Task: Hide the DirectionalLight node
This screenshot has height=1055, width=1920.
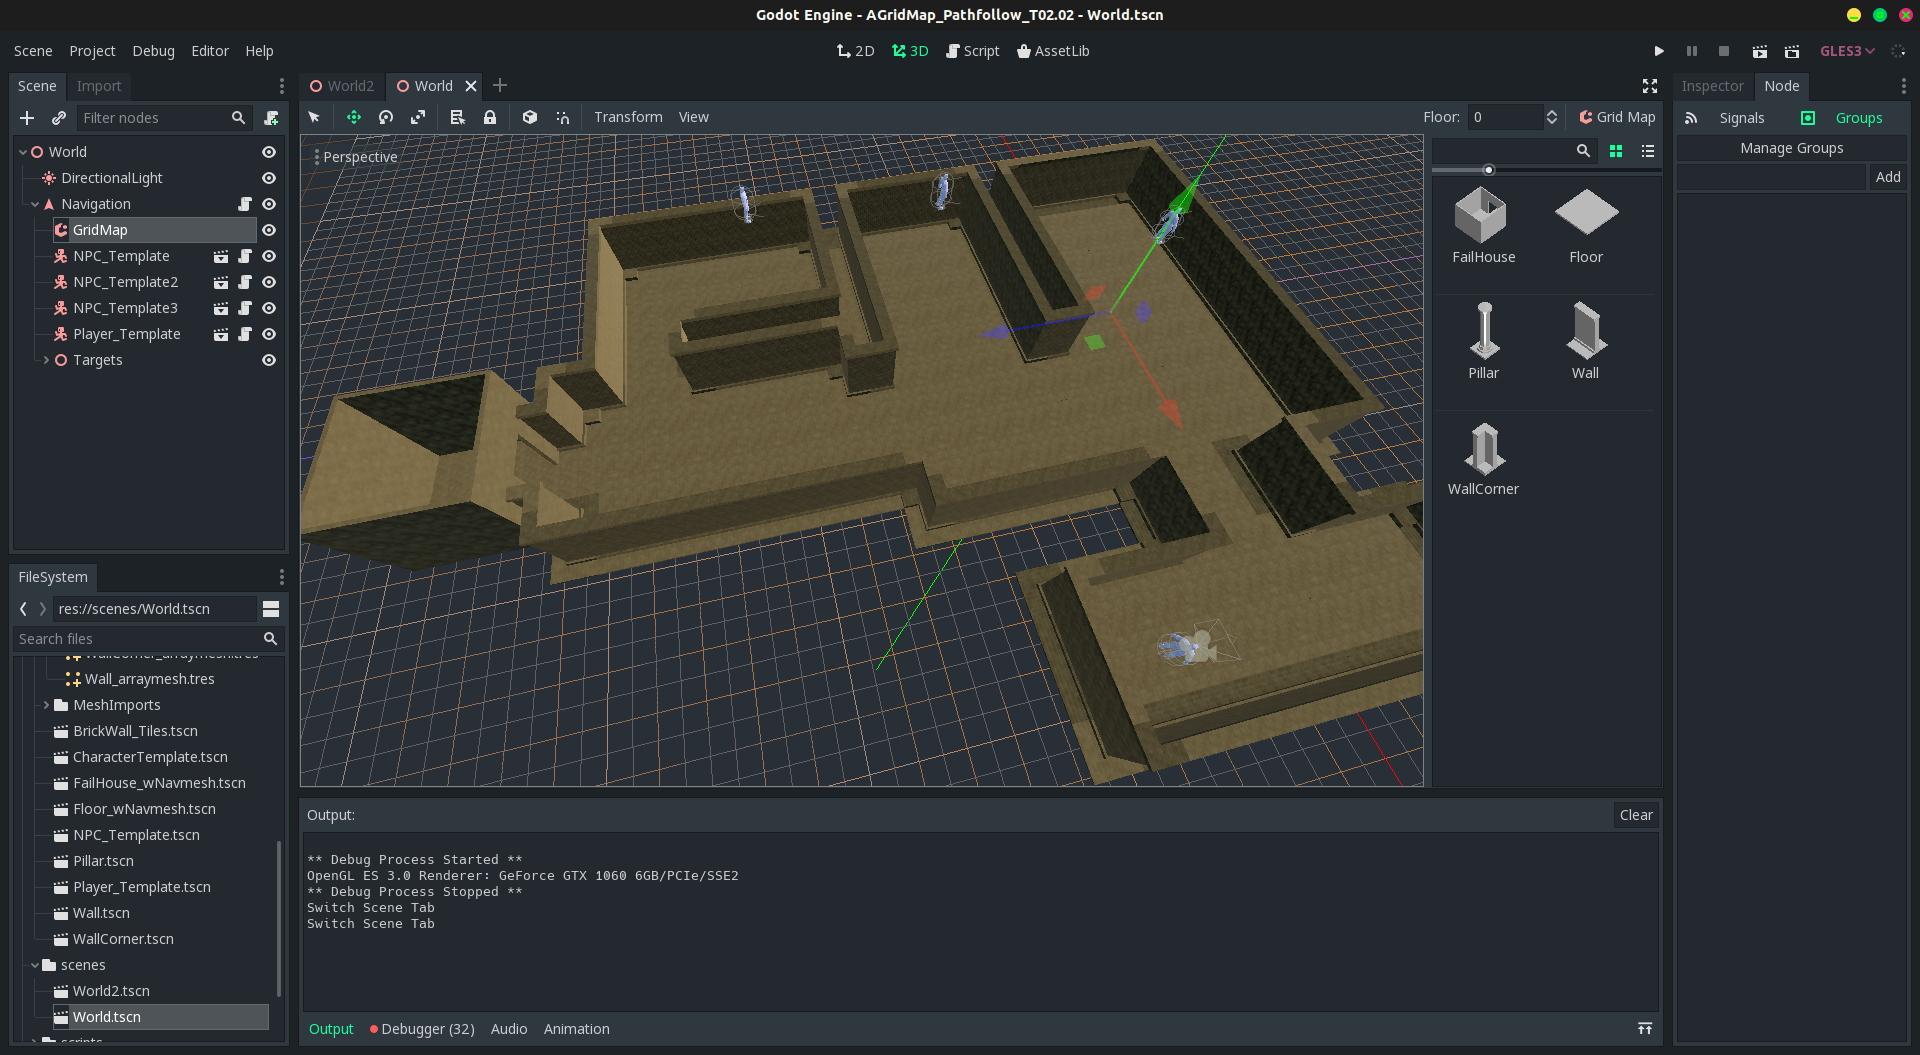Action: click(x=269, y=178)
